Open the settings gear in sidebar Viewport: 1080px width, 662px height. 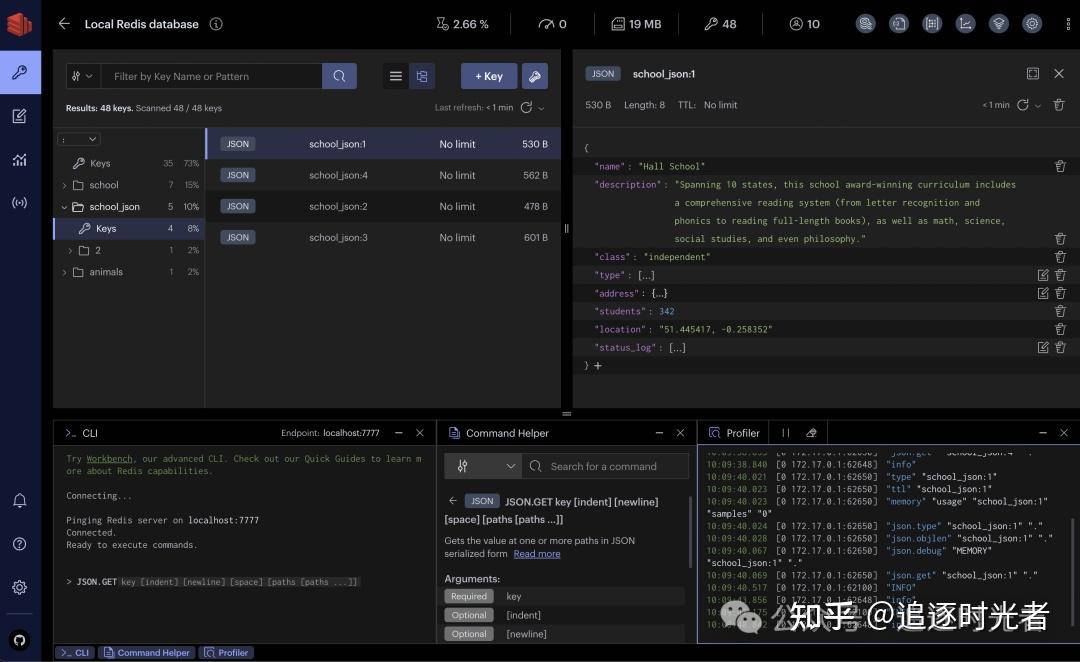tap(20, 587)
